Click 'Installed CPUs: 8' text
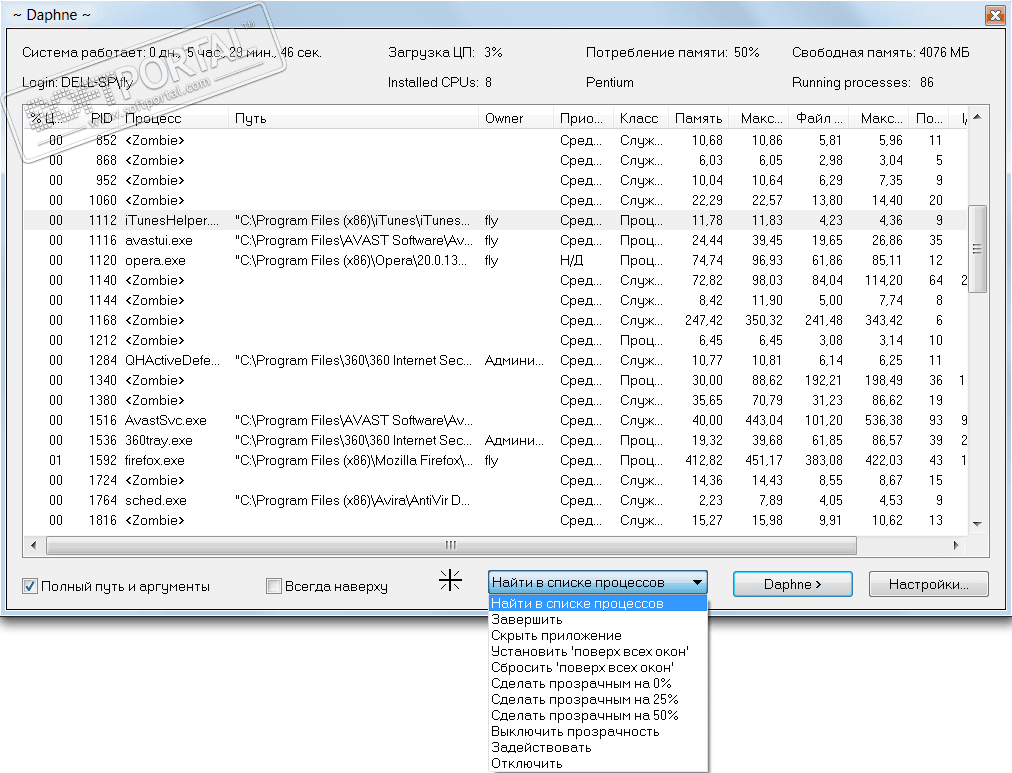 click(440, 83)
